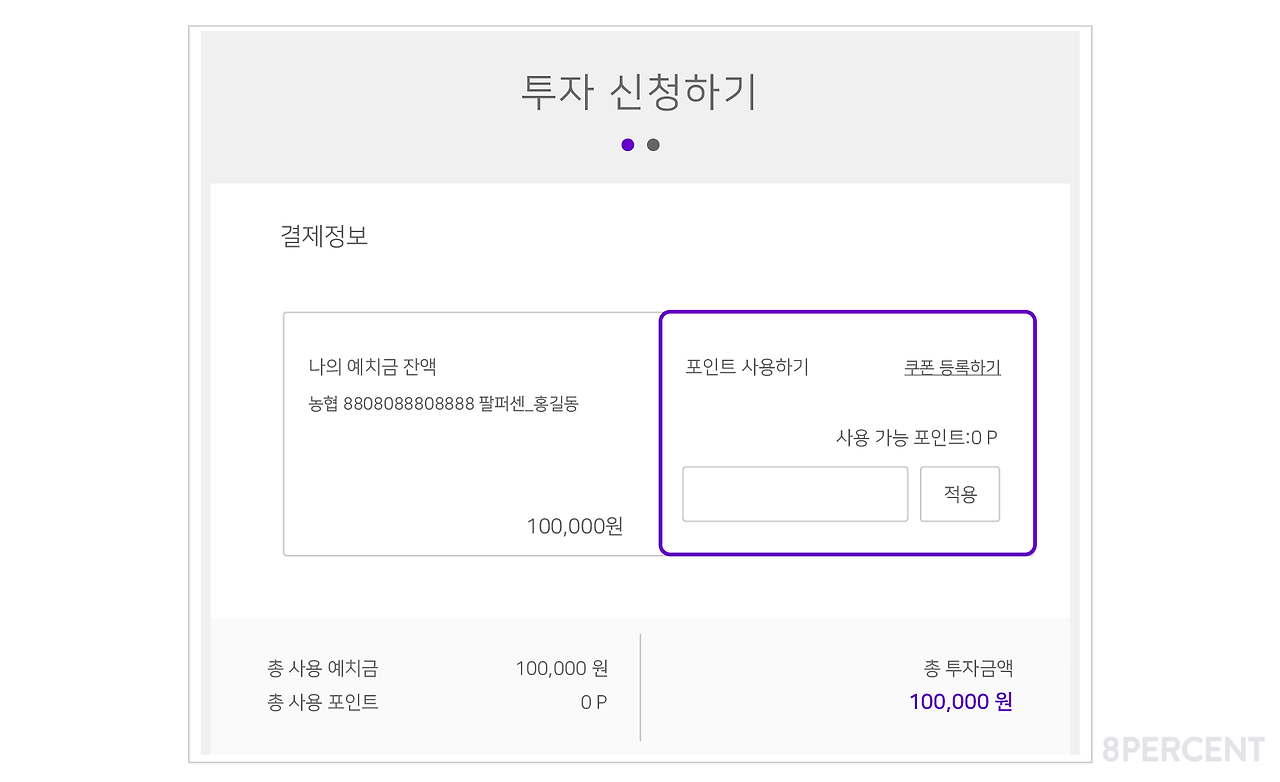
Task: Click the purple total investment amount
Action: pyautogui.click(x=960, y=702)
